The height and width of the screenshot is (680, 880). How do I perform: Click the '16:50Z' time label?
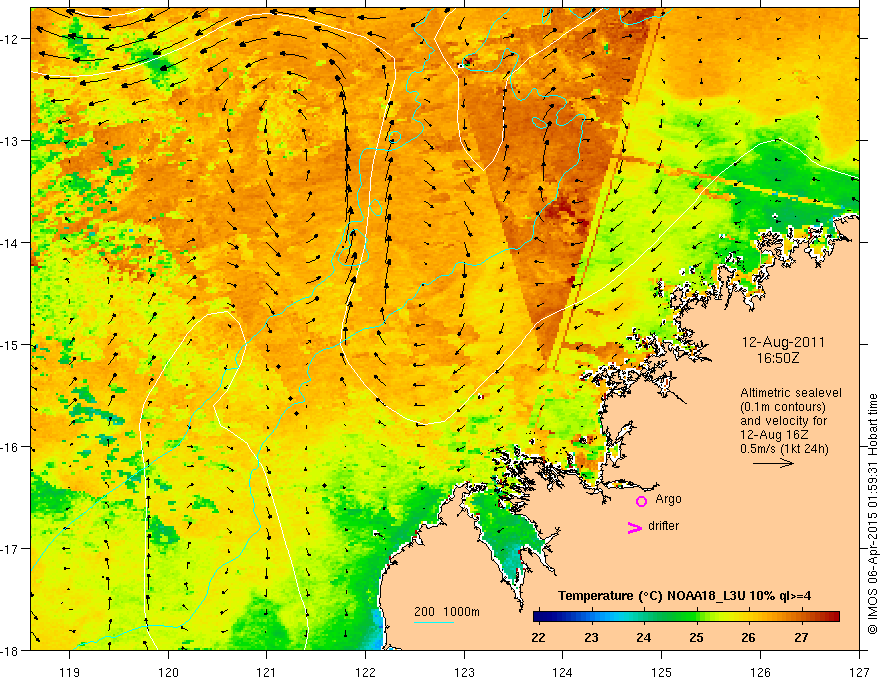pyautogui.click(x=778, y=358)
